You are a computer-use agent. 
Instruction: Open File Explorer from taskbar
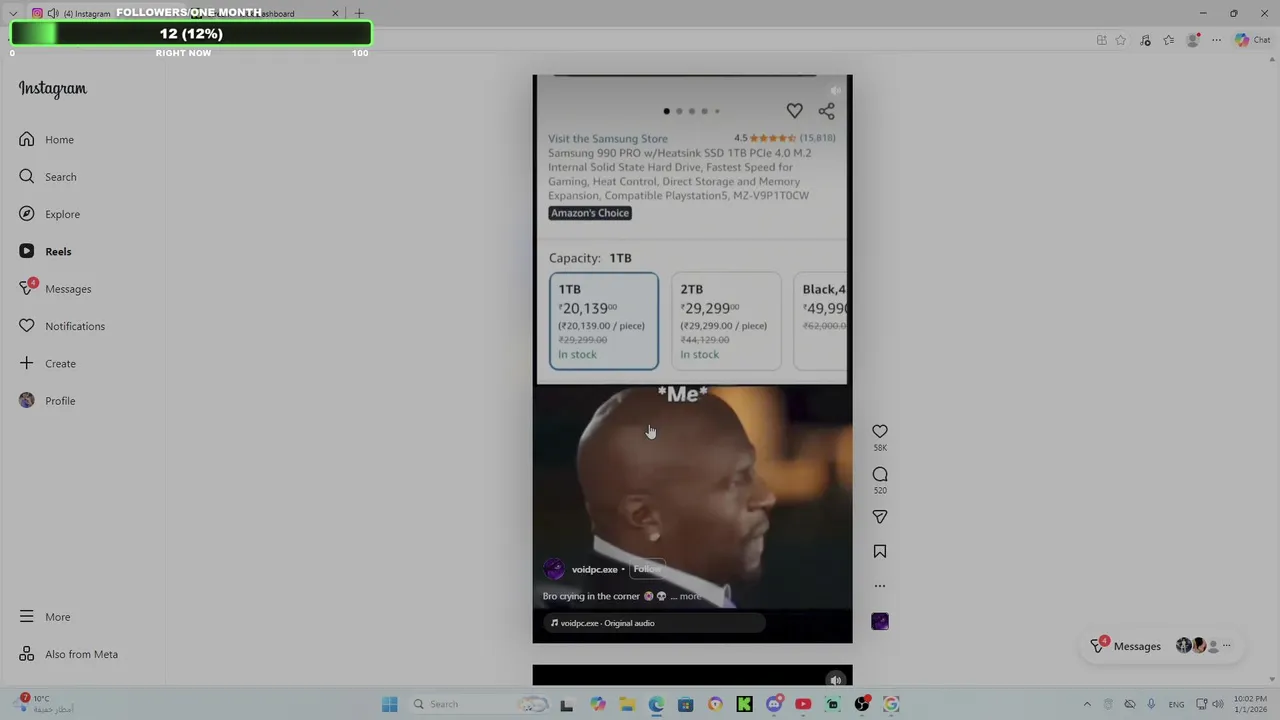[627, 704]
